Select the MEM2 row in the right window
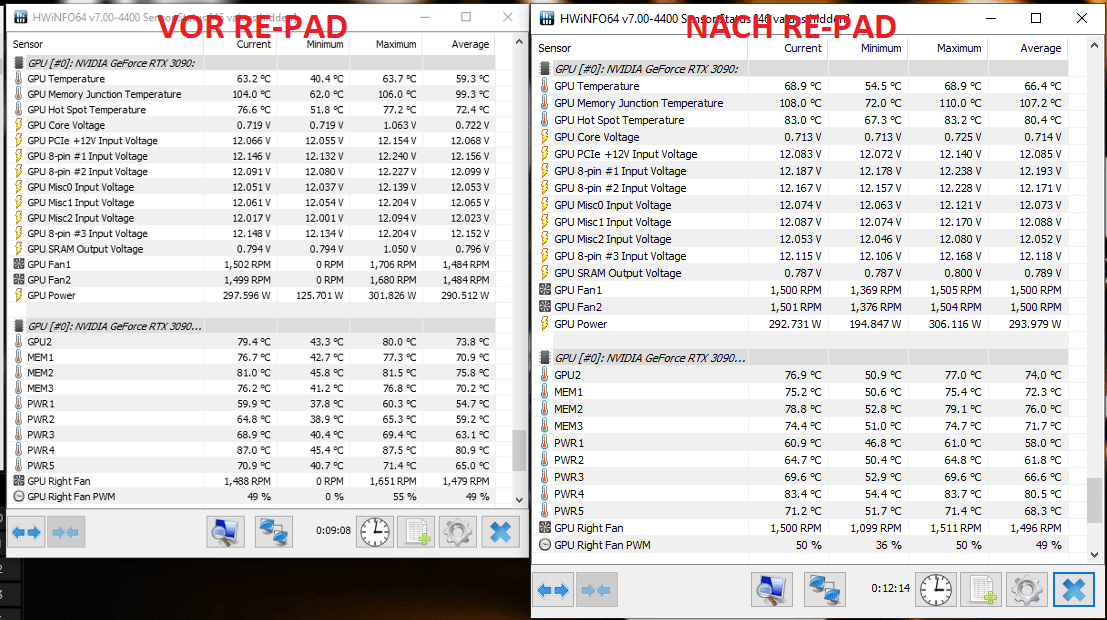 pos(801,410)
